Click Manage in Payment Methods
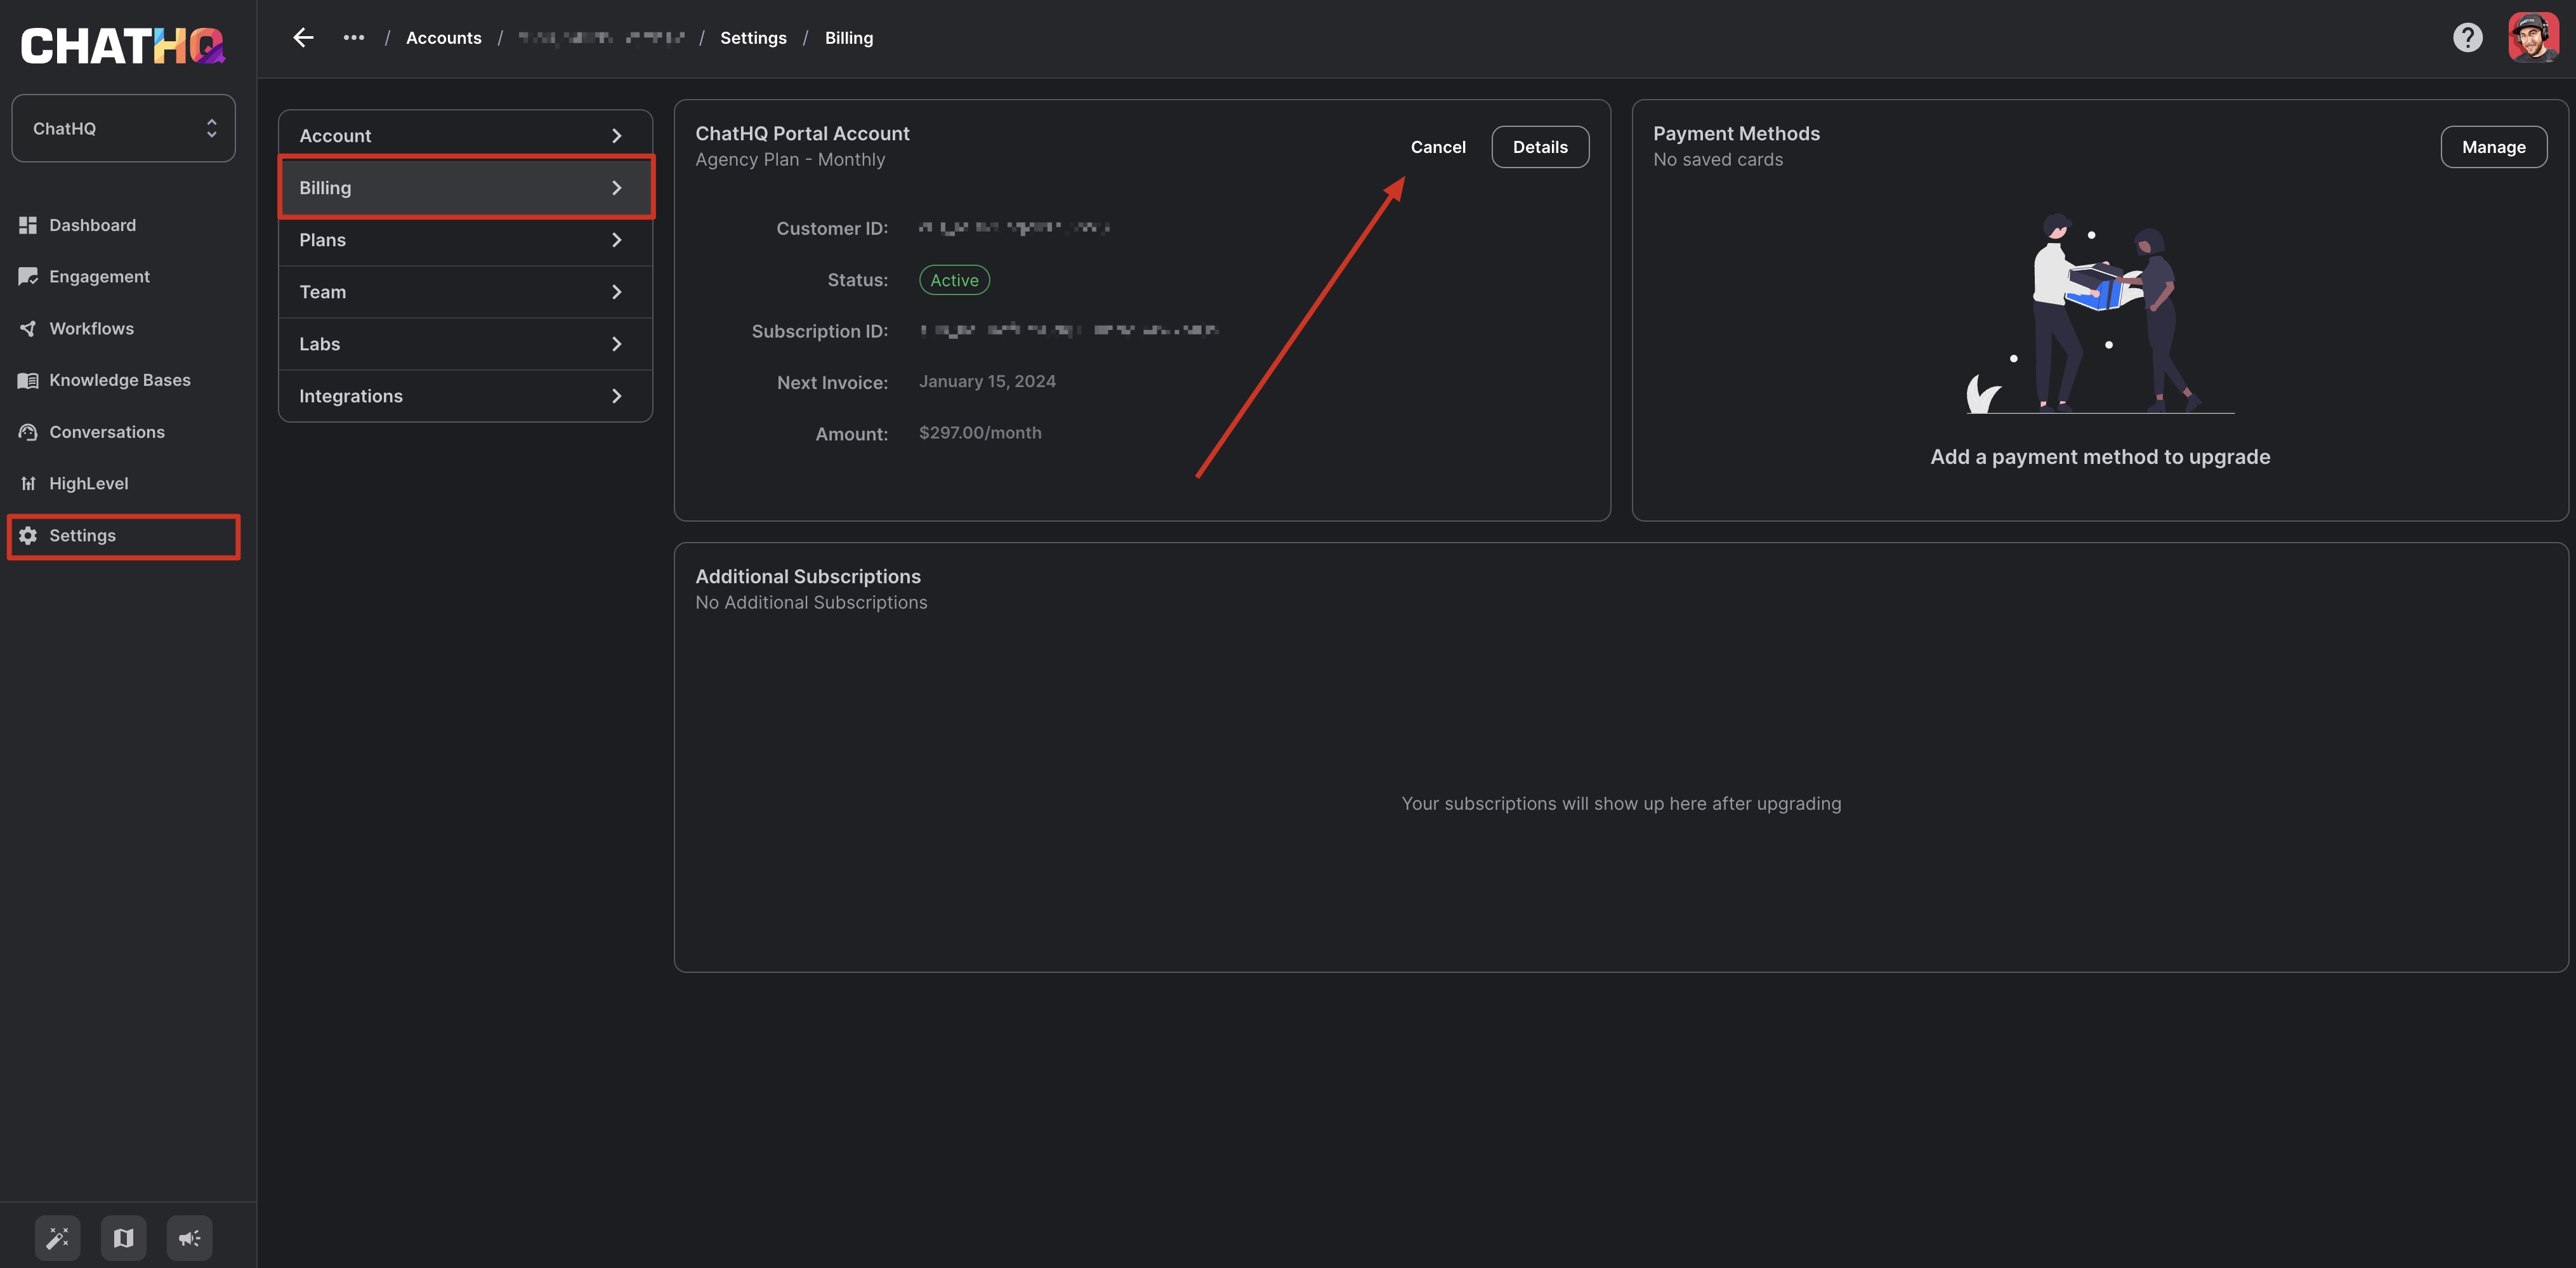 pyautogui.click(x=2493, y=147)
